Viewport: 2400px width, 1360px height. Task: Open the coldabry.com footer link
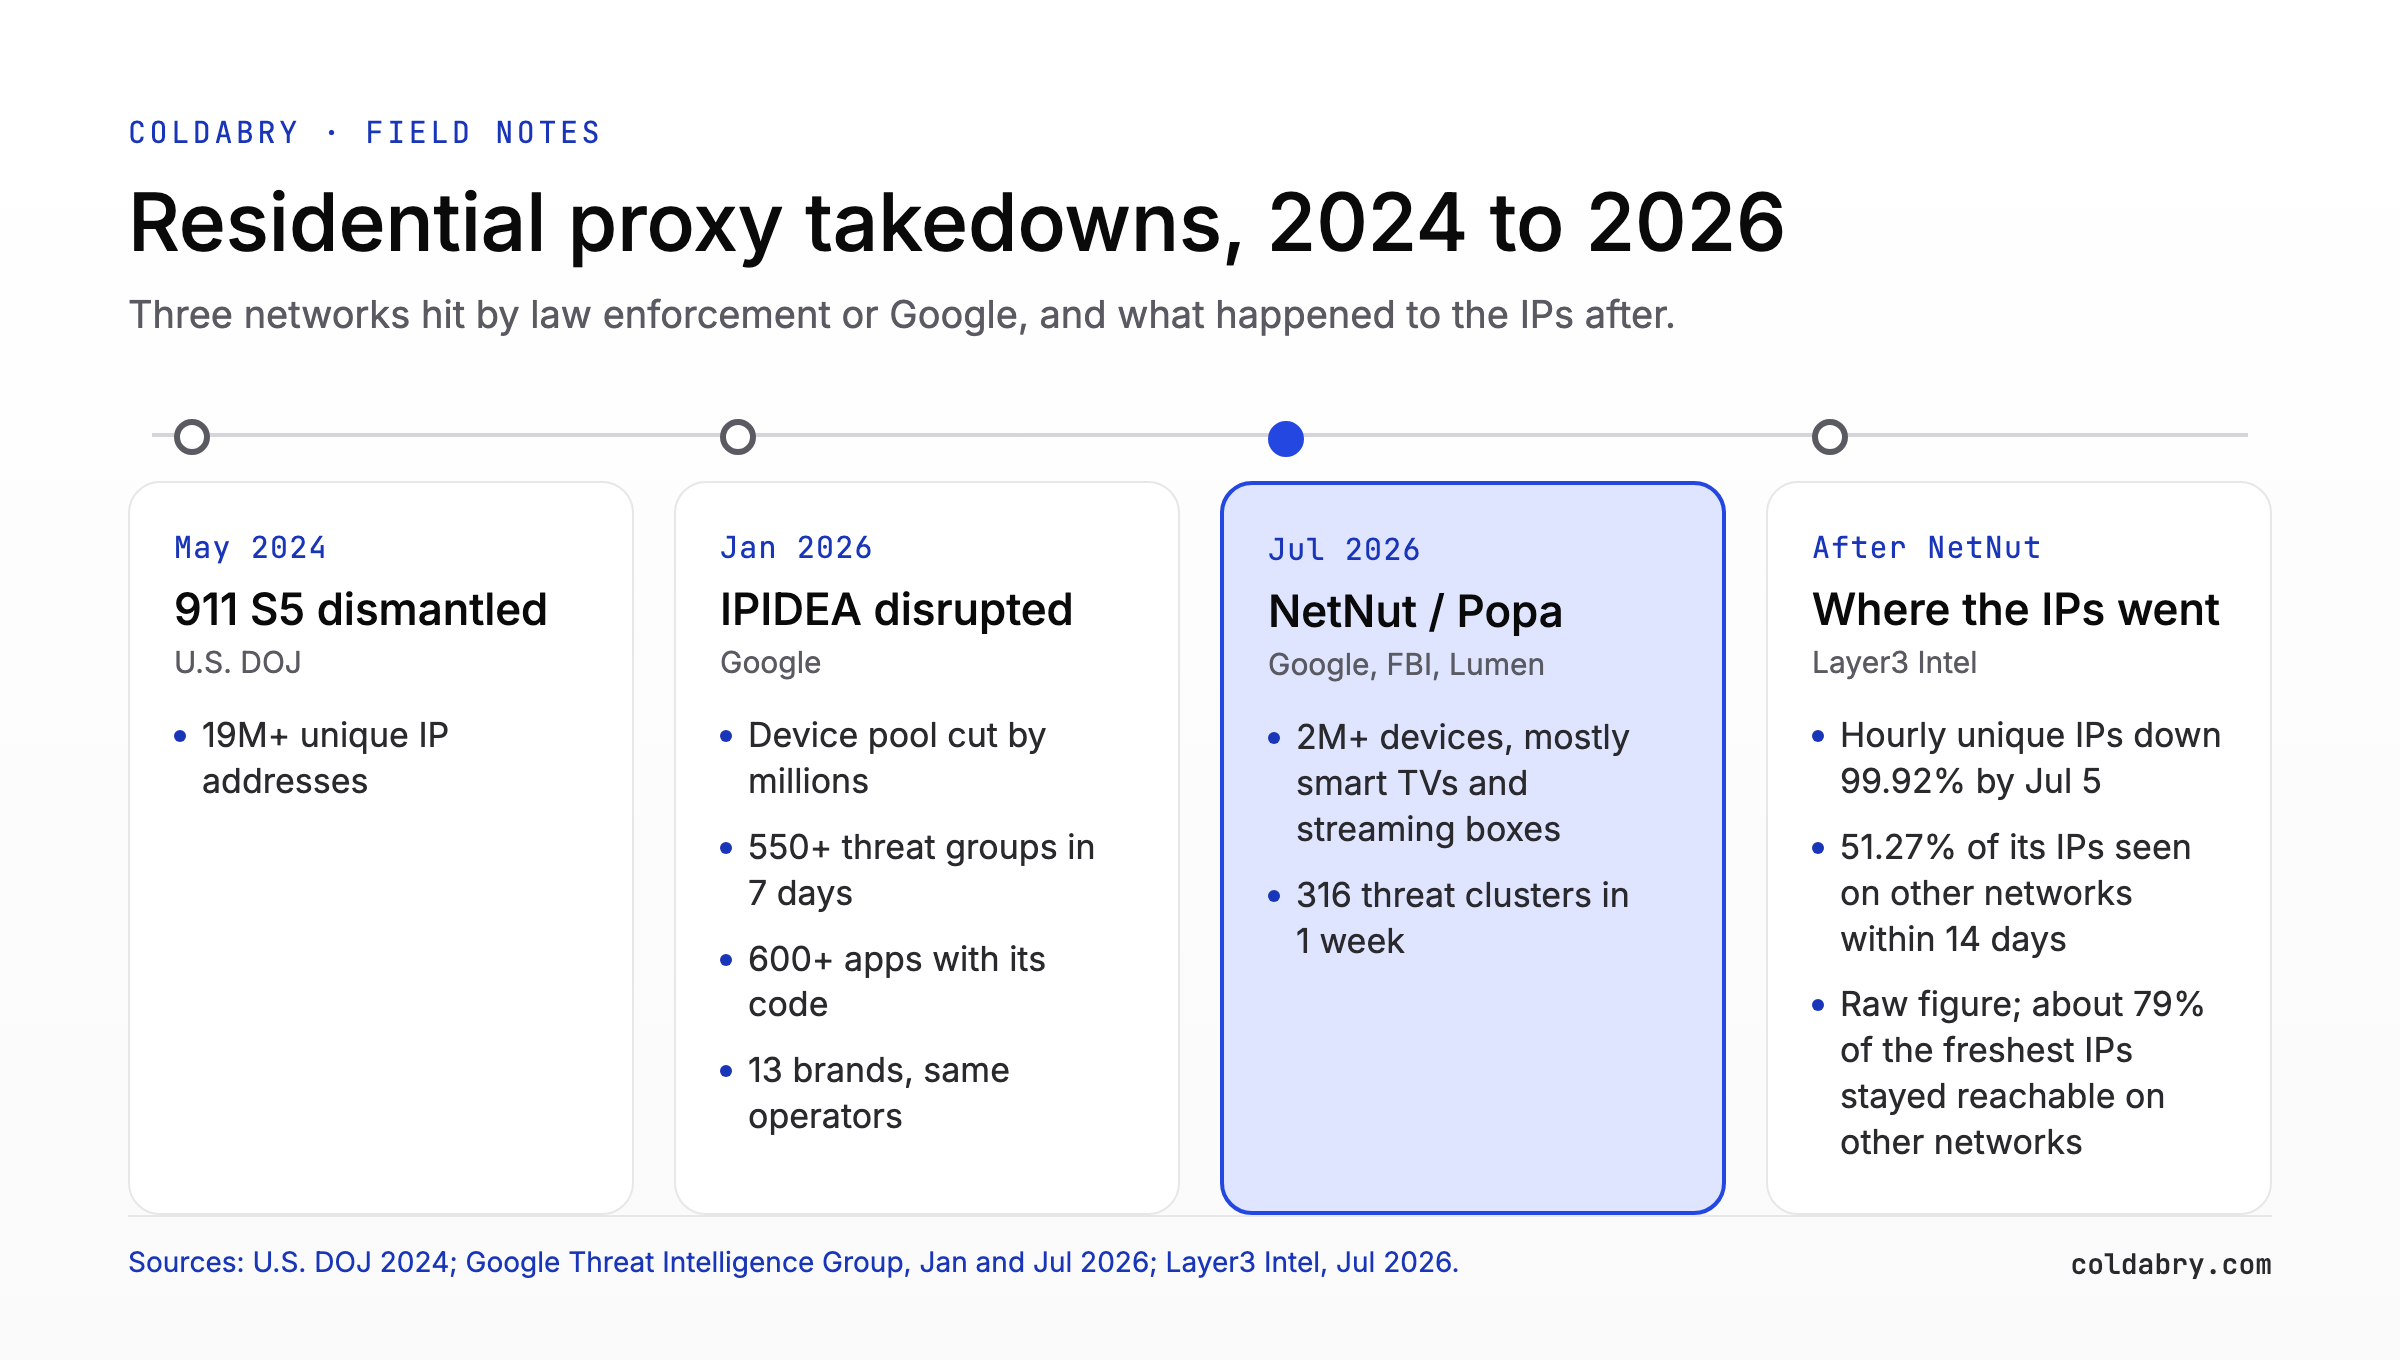pyautogui.click(x=2171, y=1265)
